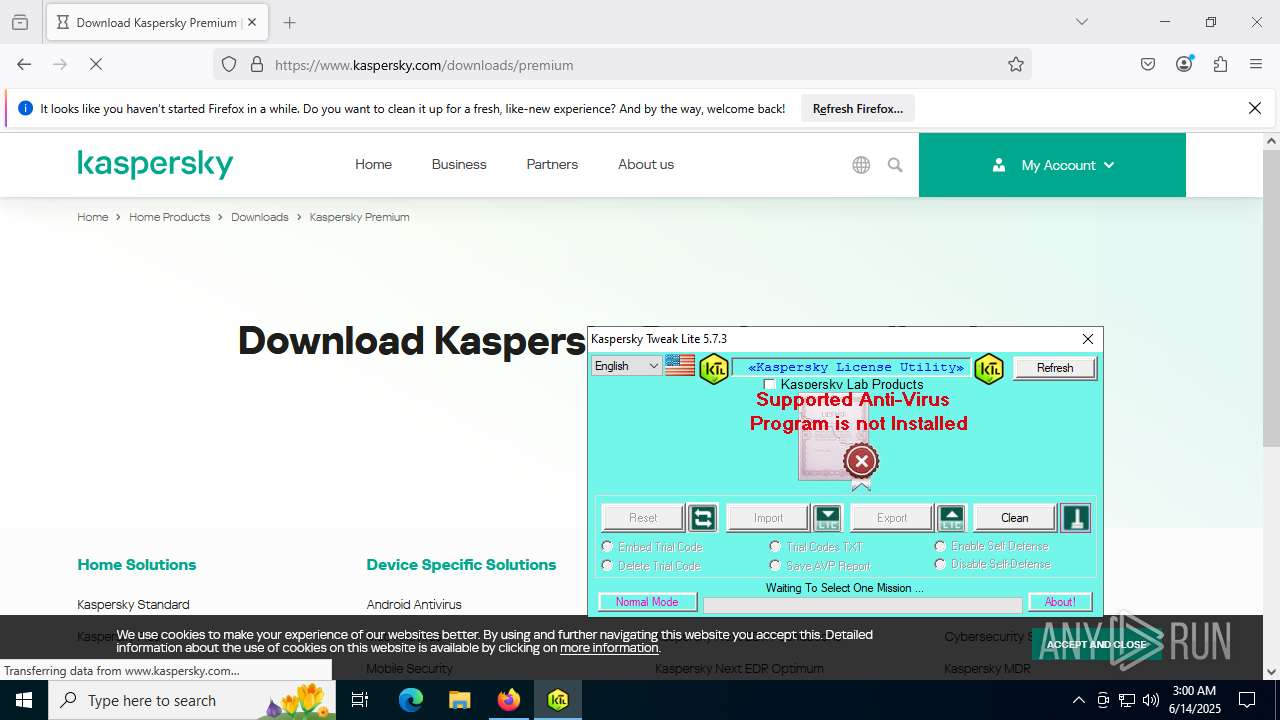Select the Trial Codes TXT radio button
The width and height of the screenshot is (1280, 720).
(x=775, y=546)
